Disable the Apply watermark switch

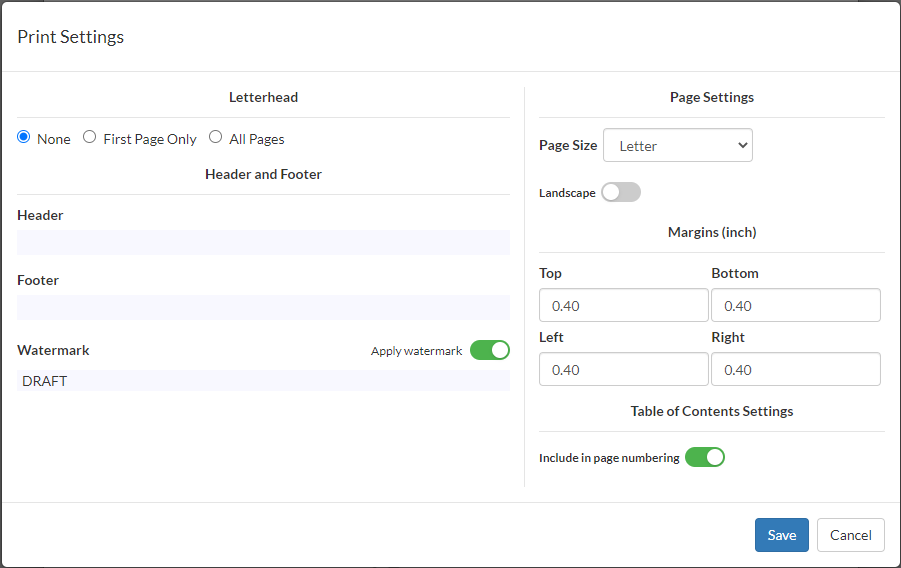[490, 350]
